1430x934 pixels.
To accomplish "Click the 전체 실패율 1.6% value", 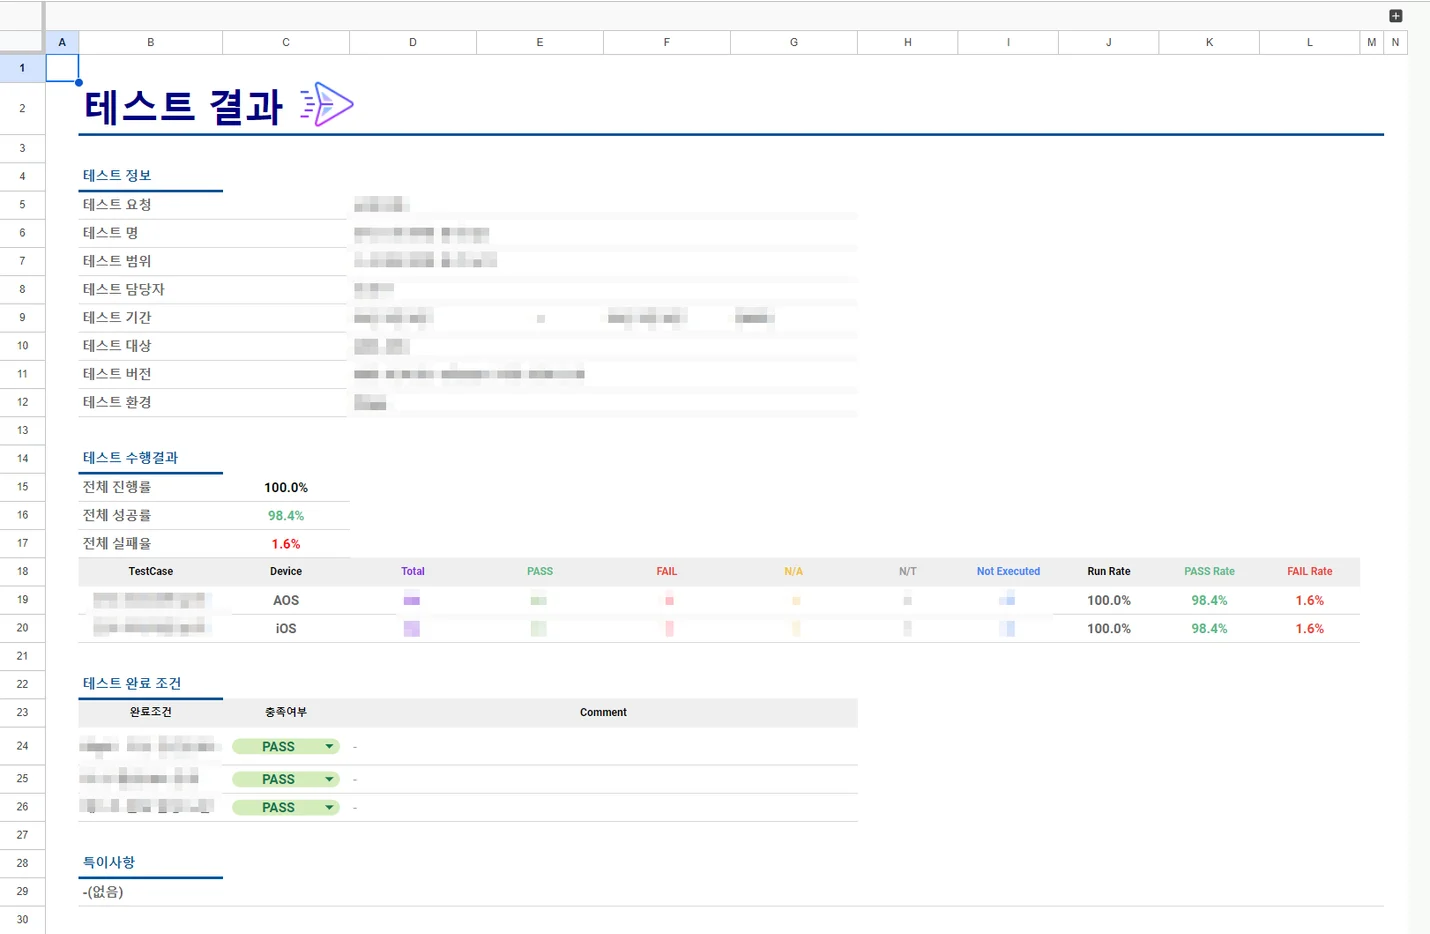I will (x=286, y=544).
